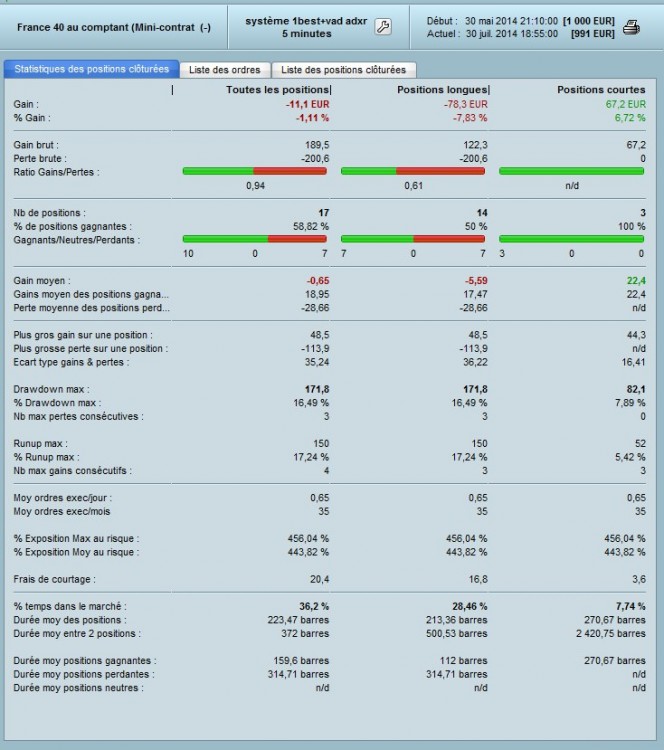Click Gagnants/Neutres/Perdants bar for long positions
The width and height of the screenshot is (664, 750).
(x=413, y=239)
